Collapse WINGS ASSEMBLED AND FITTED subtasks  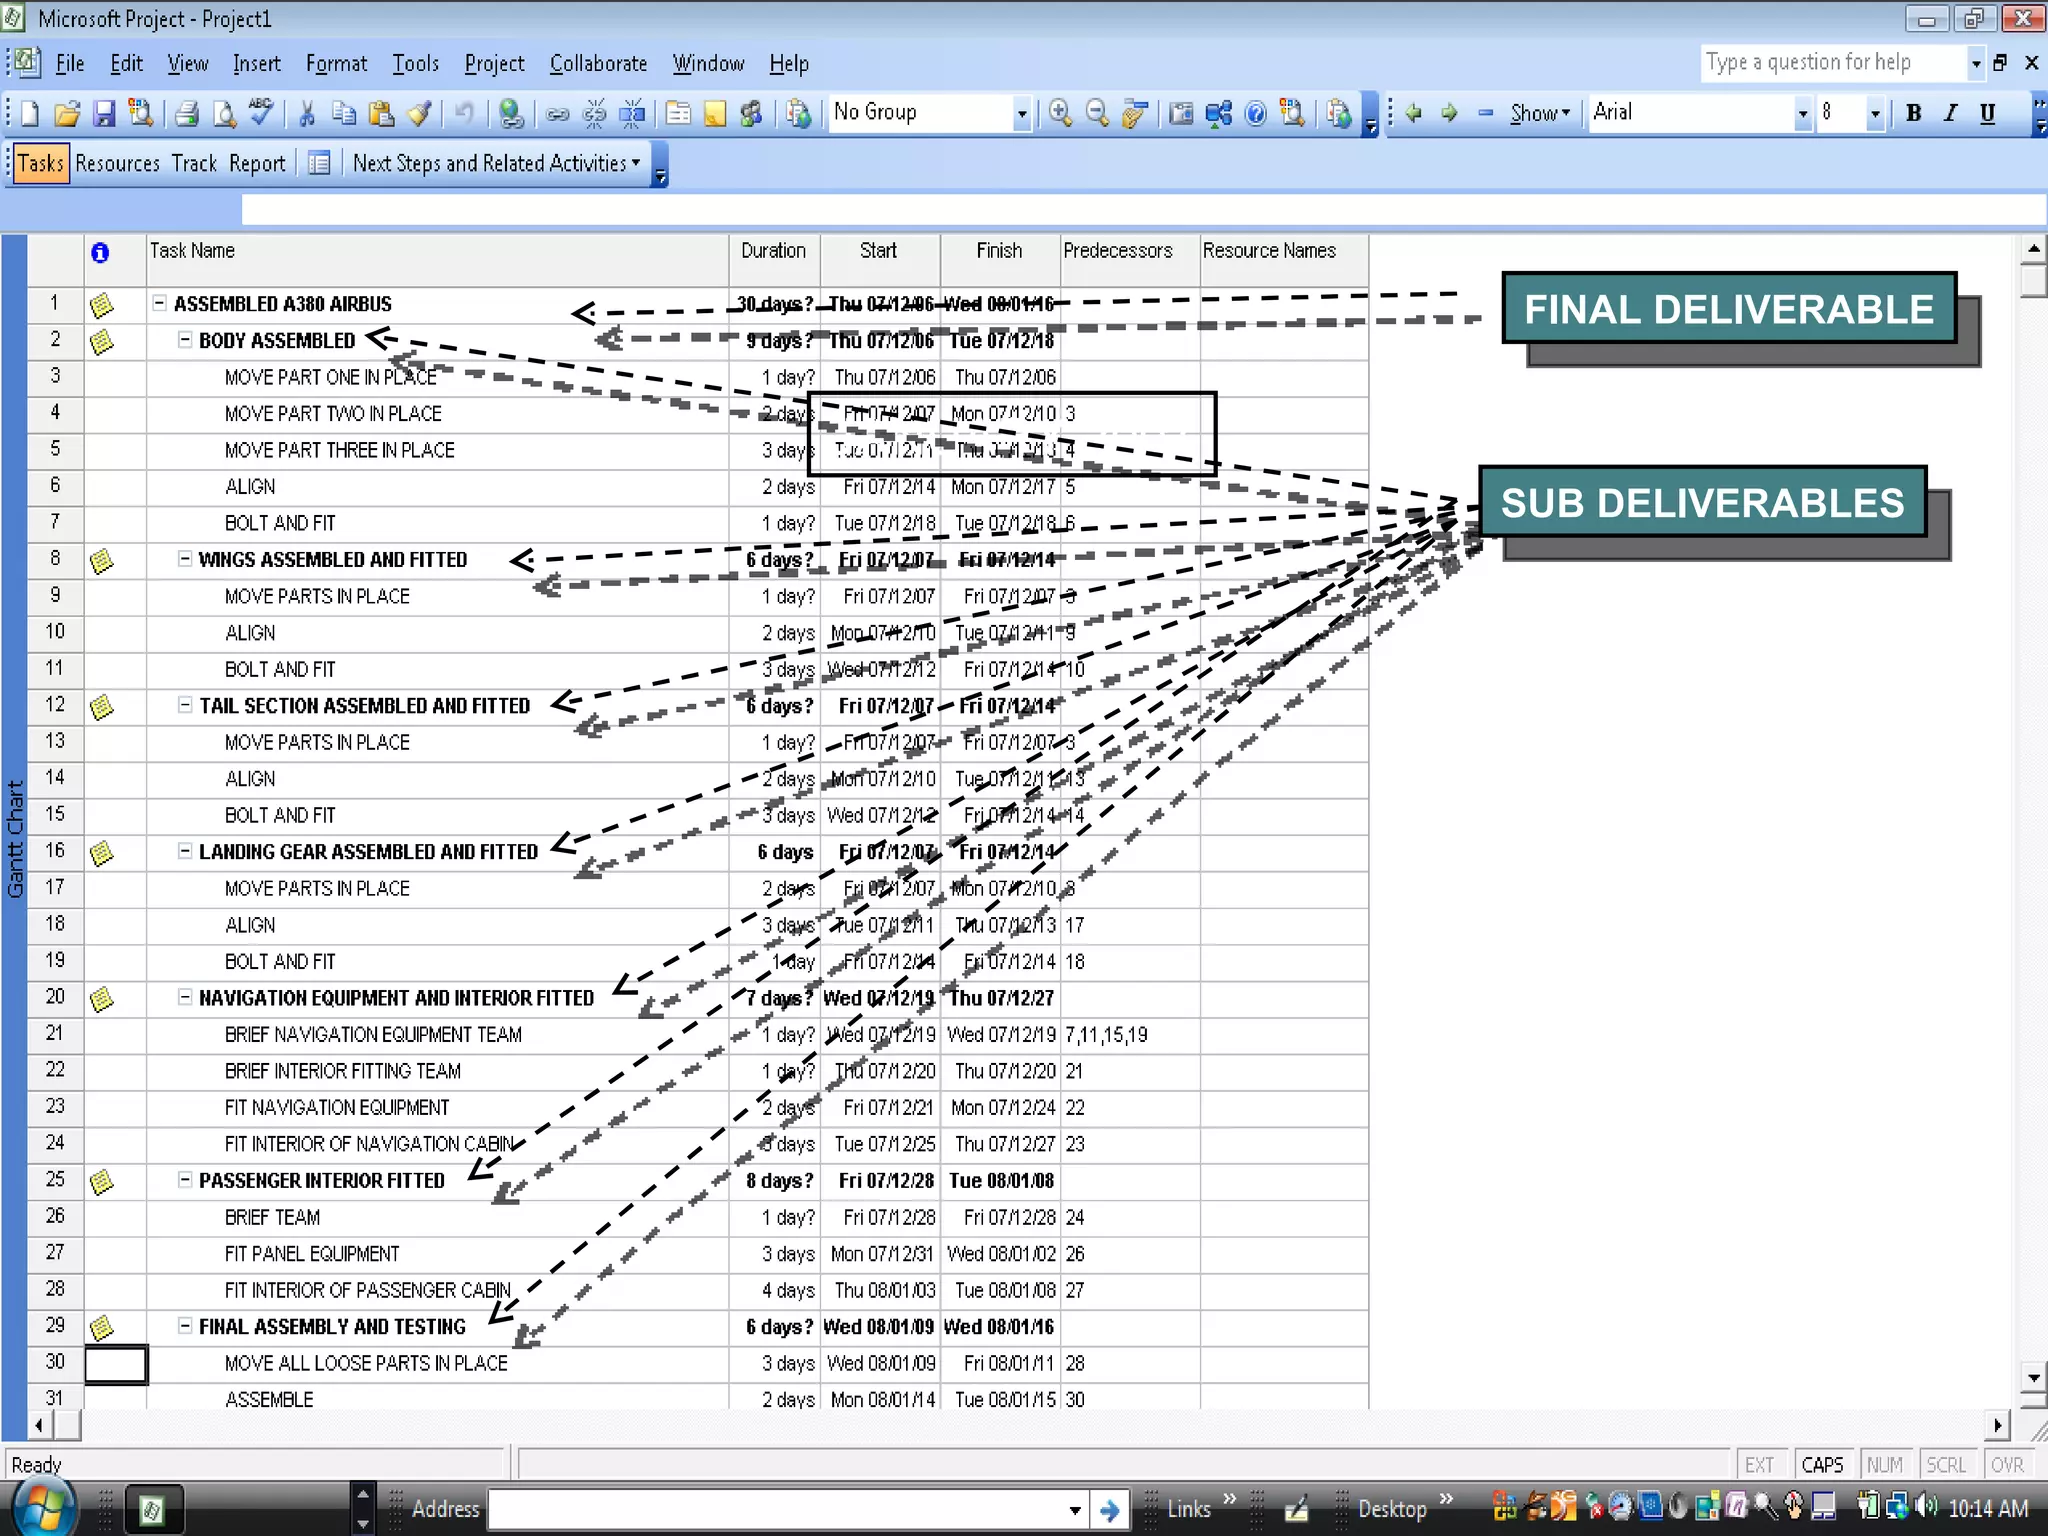[x=185, y=559]
